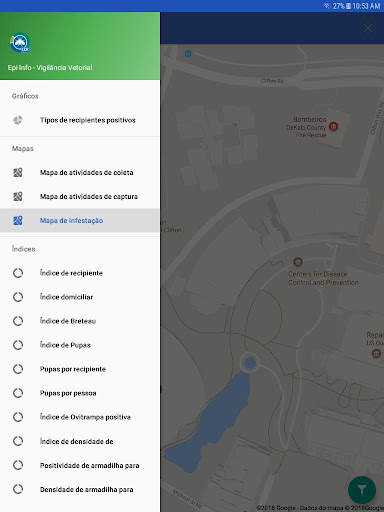Click the Epi Info app logo

click(x=20, y=43)
